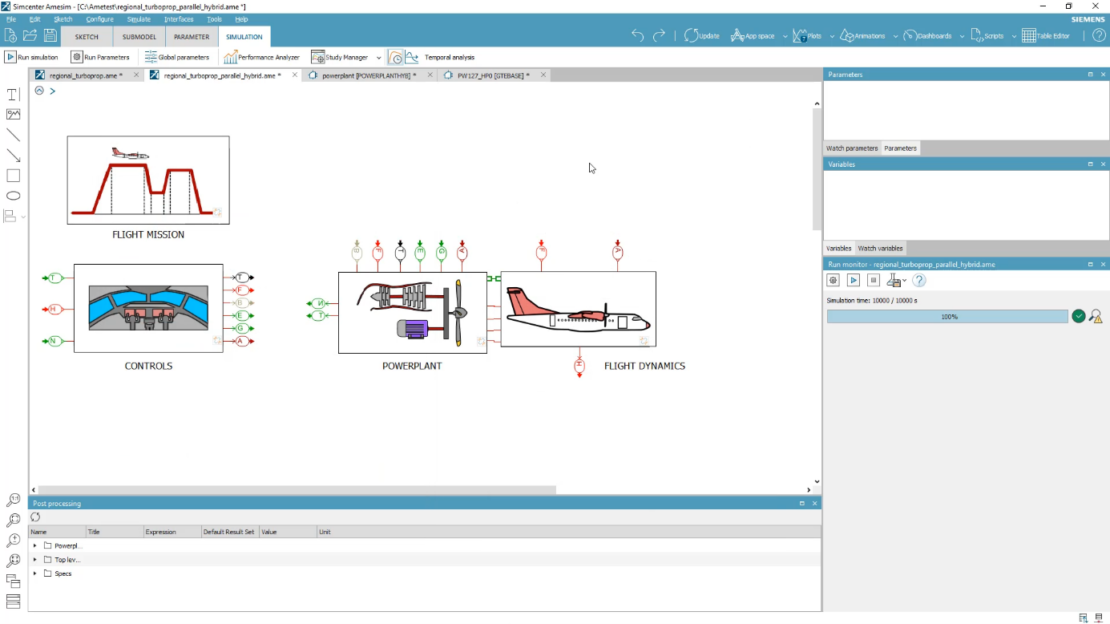Stop simulation in the Run monitor
1110x624 pixels.
coord(873,280)
